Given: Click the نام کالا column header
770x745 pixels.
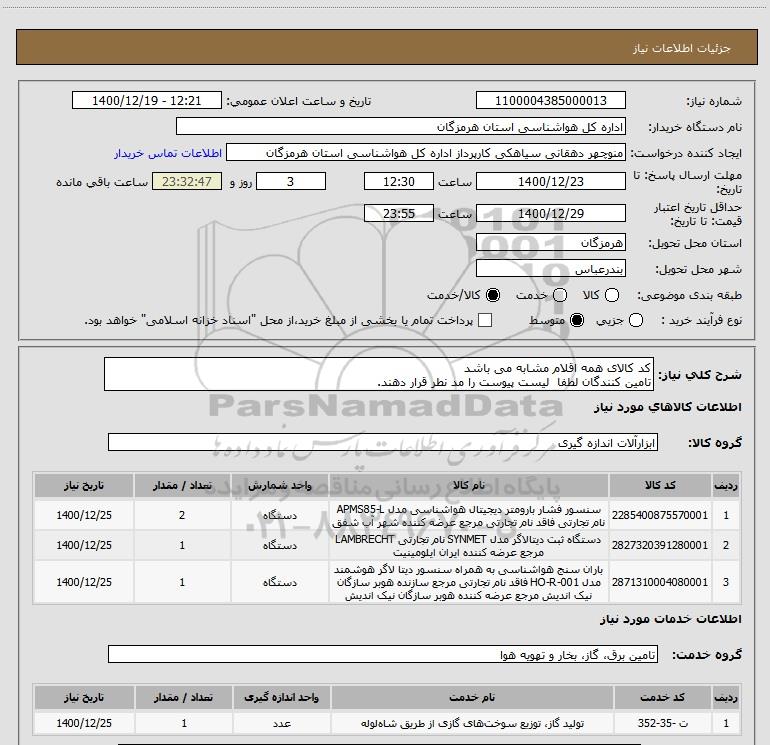Looking at the screenshot, I should (468, 485).
